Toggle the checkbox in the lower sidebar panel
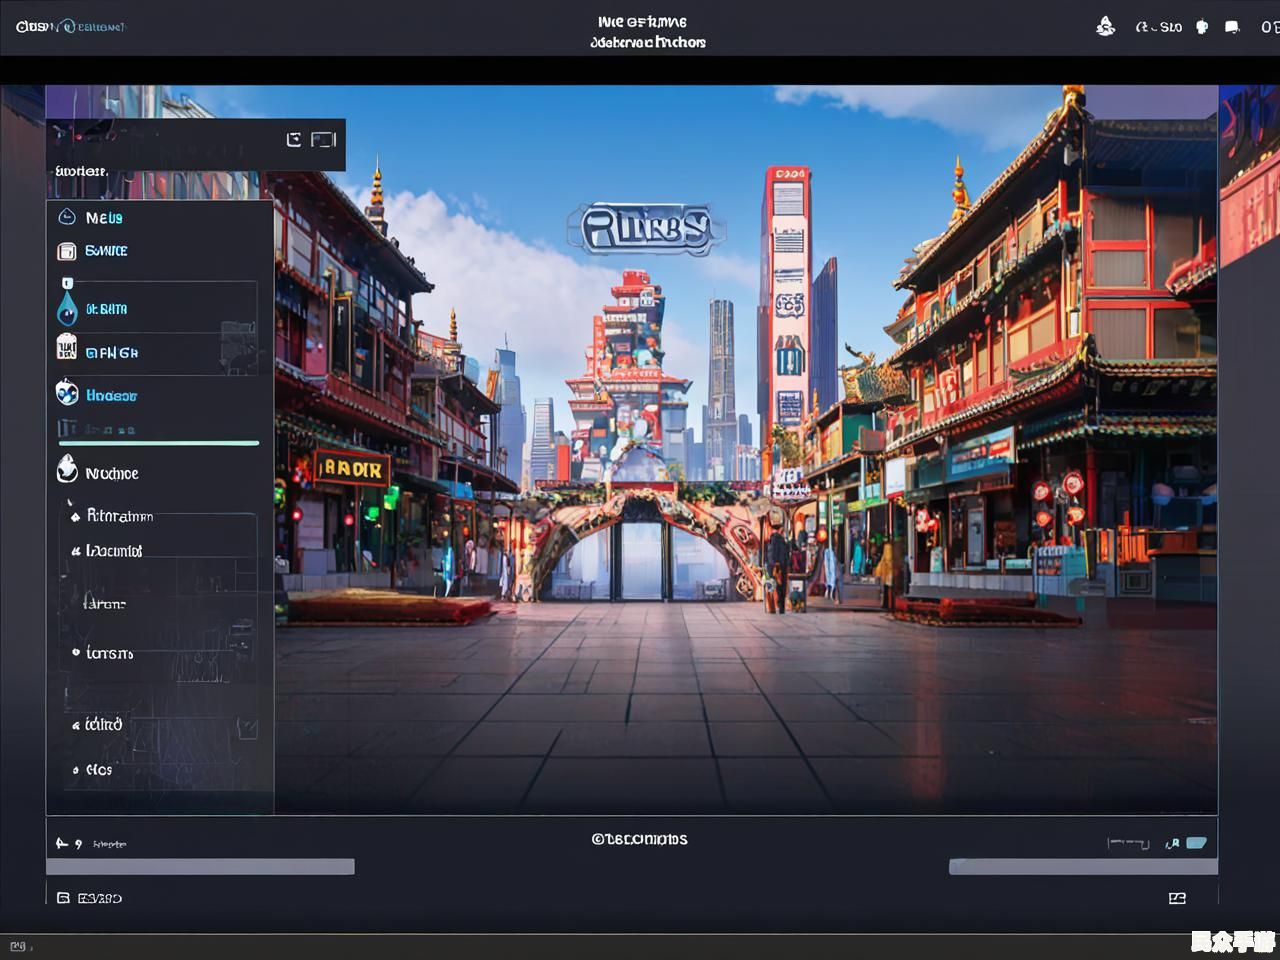The width and height of the screenshot is (1280, 960). coord(247,729)
